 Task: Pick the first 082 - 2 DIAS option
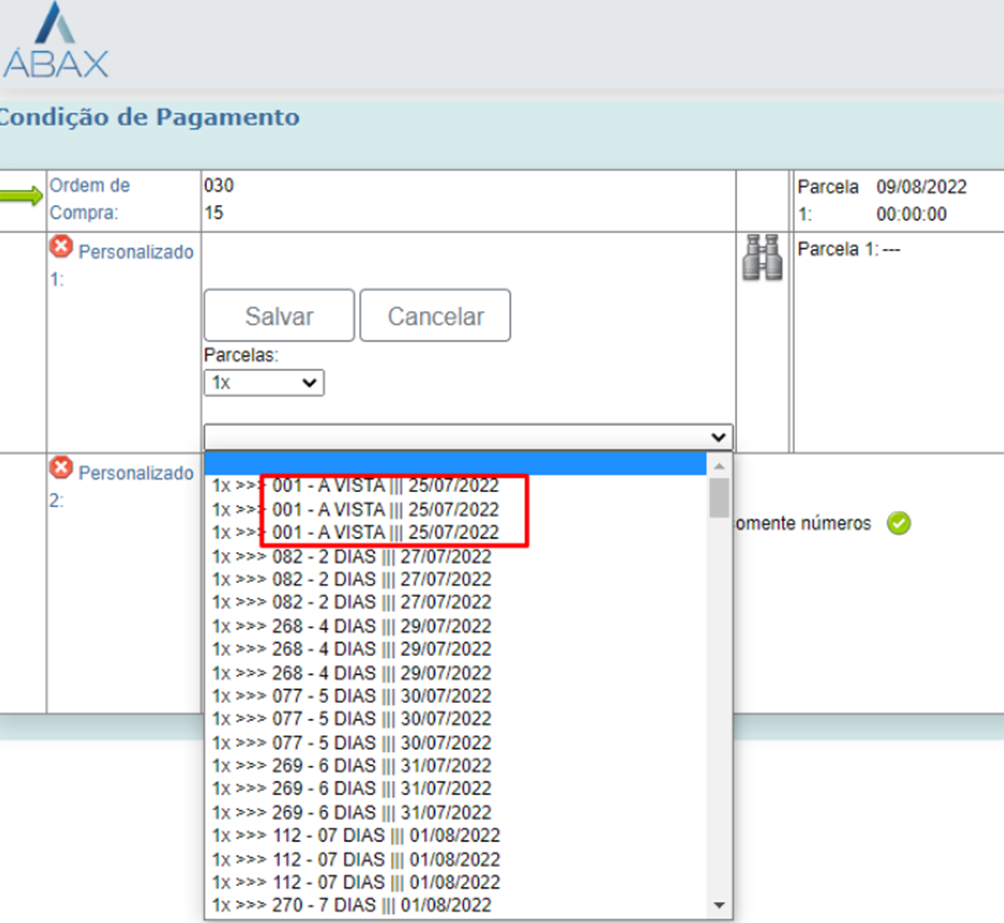click(x=351, y=556)
